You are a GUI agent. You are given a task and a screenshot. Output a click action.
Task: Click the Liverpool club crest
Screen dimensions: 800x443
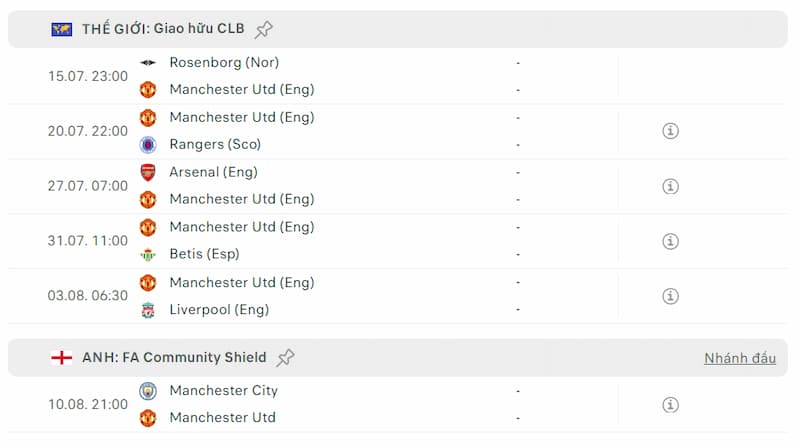click(148, 309)
